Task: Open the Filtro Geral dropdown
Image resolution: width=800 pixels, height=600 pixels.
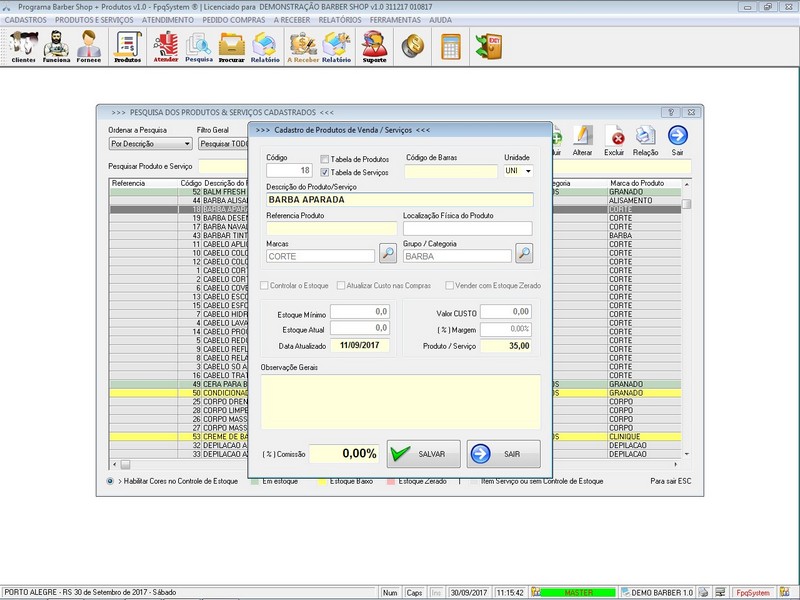Action: pyautogui.click(x=222, y=144)
